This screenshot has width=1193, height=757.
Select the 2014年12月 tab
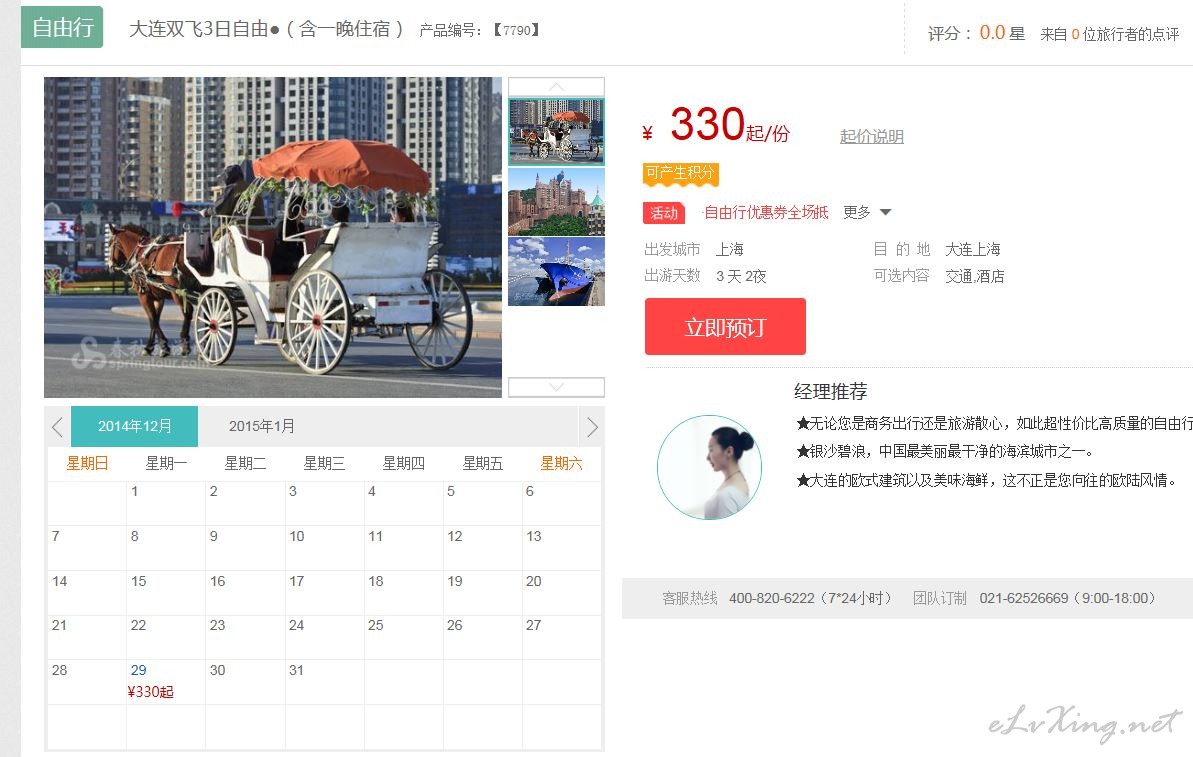point(135,426)
